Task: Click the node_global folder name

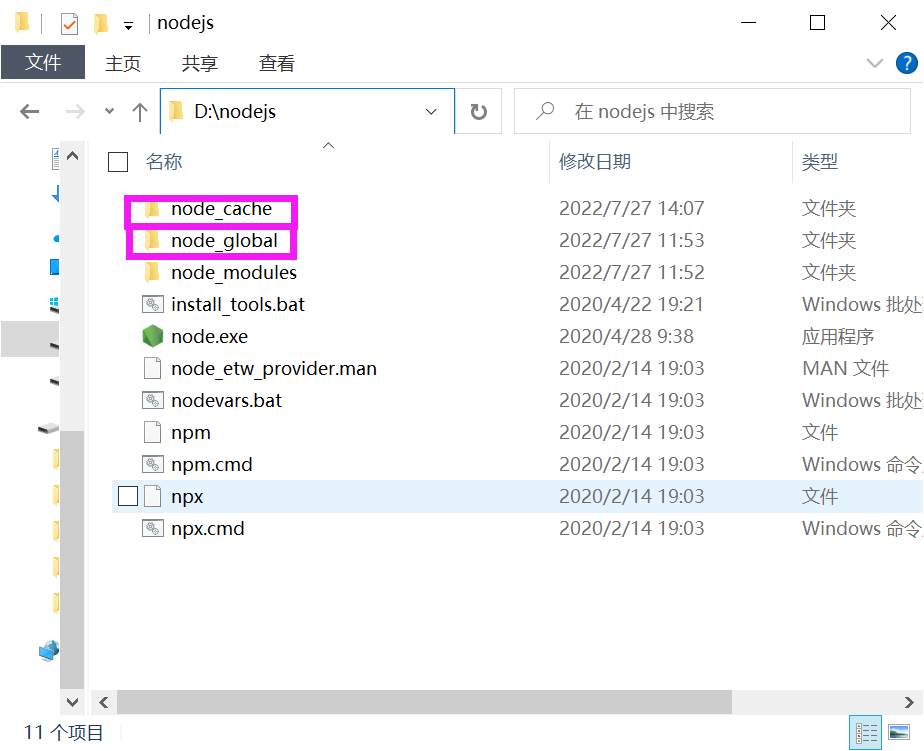Action: point(225,241)
